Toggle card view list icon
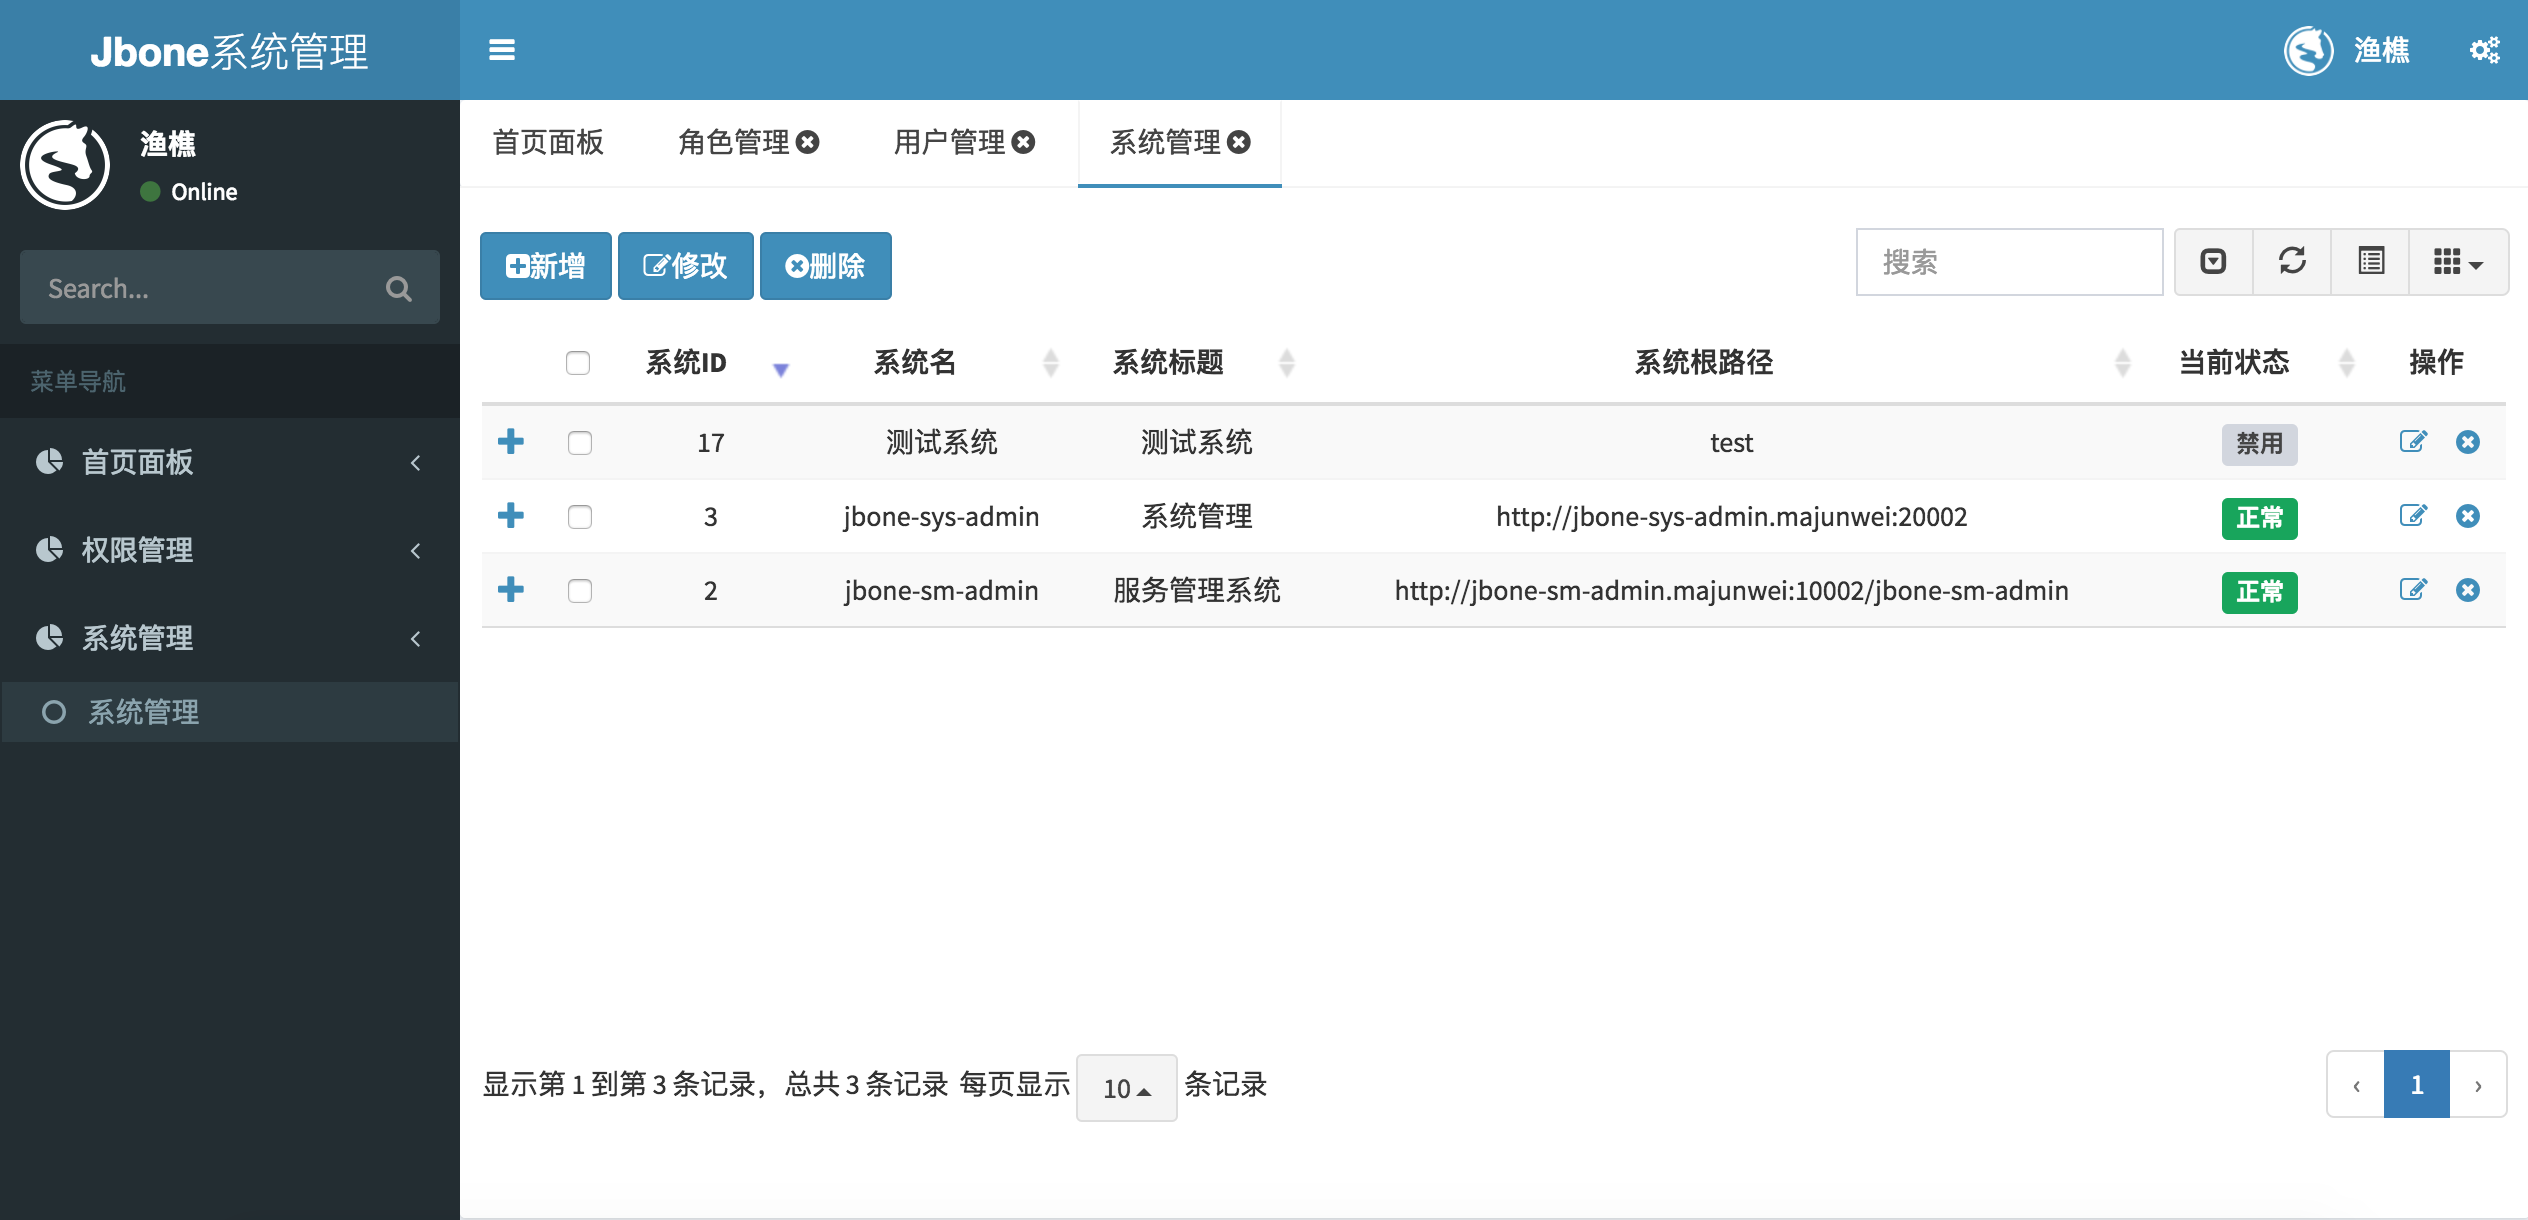Image resolution: width=2528 pixels, height=1220 pixels. (2370, 262)
